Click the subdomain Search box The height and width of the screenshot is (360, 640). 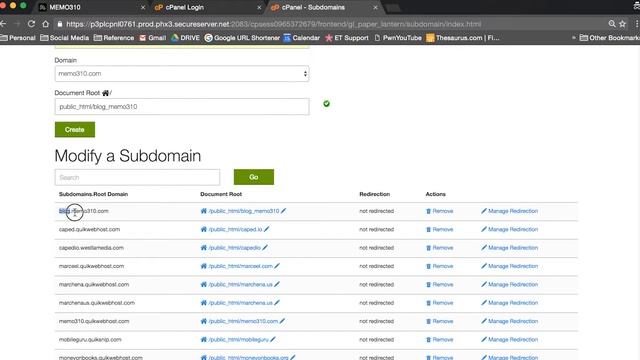click(137, 178)
